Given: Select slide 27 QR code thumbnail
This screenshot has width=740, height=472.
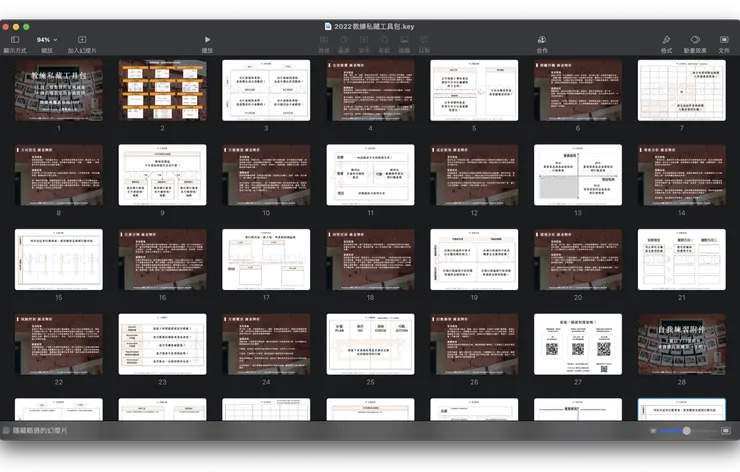Looking at the screenshot, I should 578,344.
